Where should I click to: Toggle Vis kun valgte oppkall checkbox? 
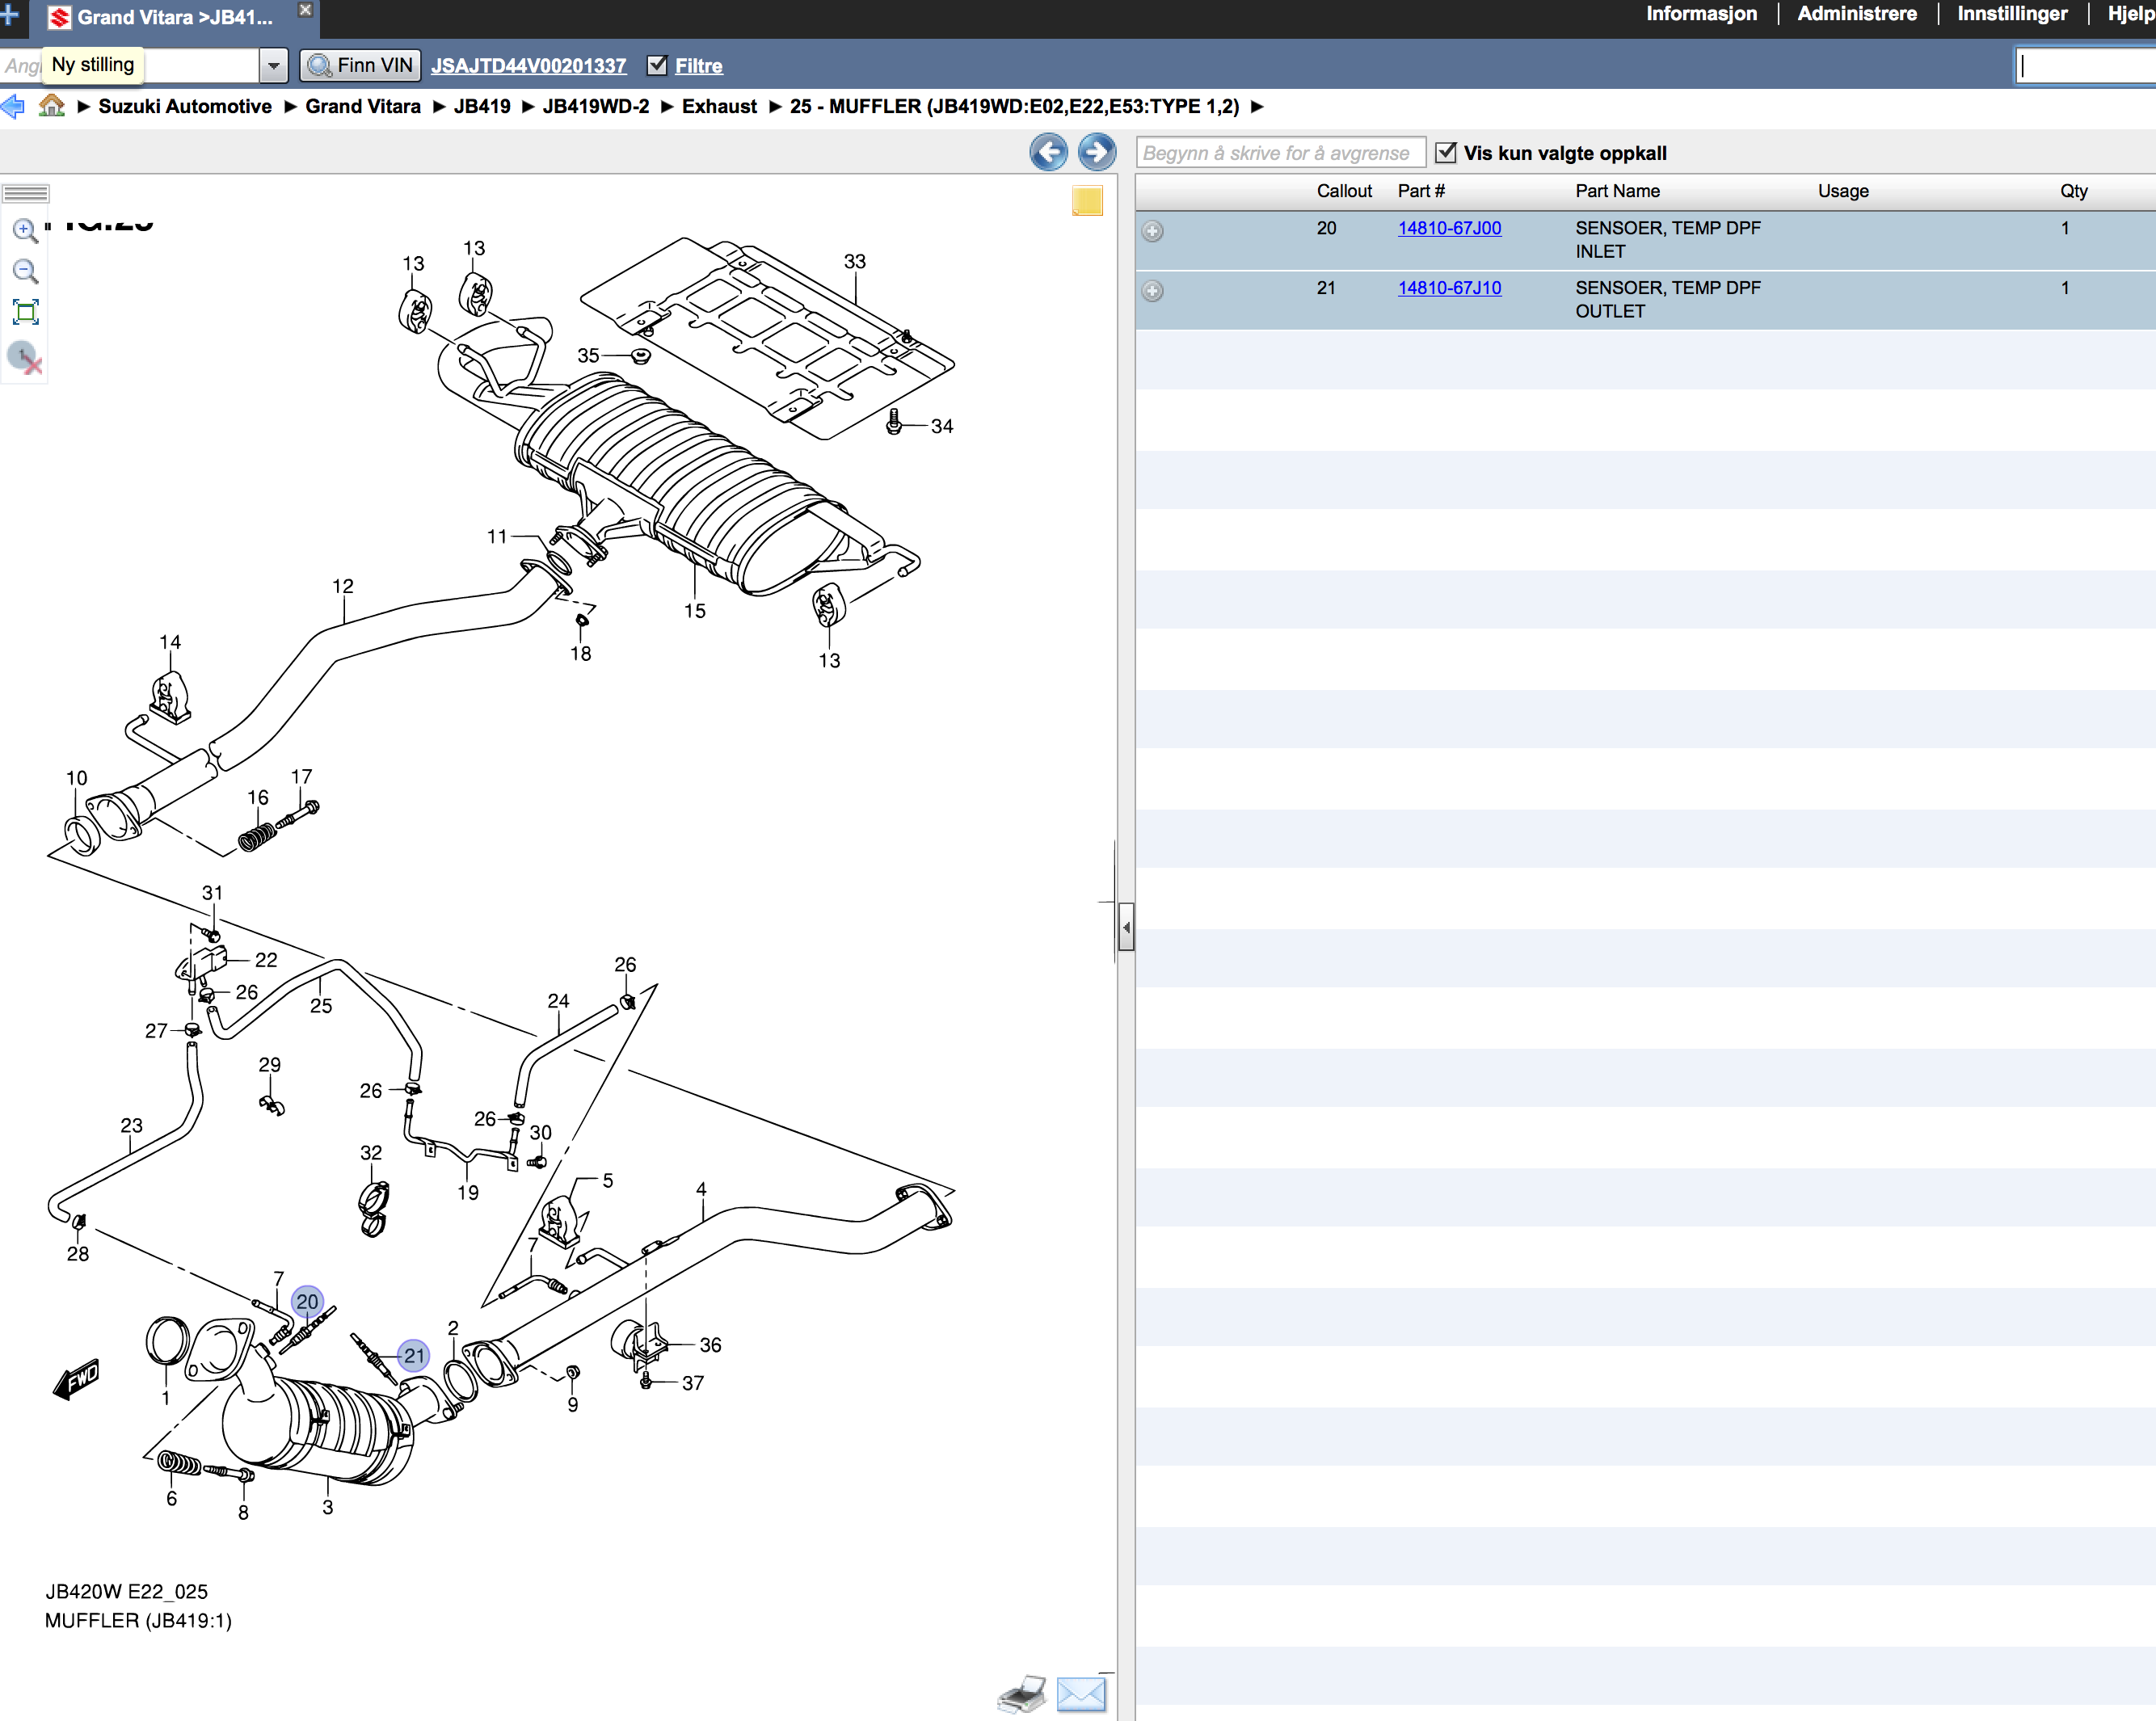pos(1445,152)
